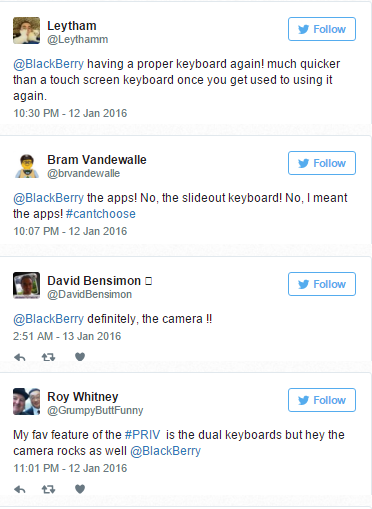Reply to Roy Whitney's tweet
Screen dimensions: 372x509
[20, 489]
